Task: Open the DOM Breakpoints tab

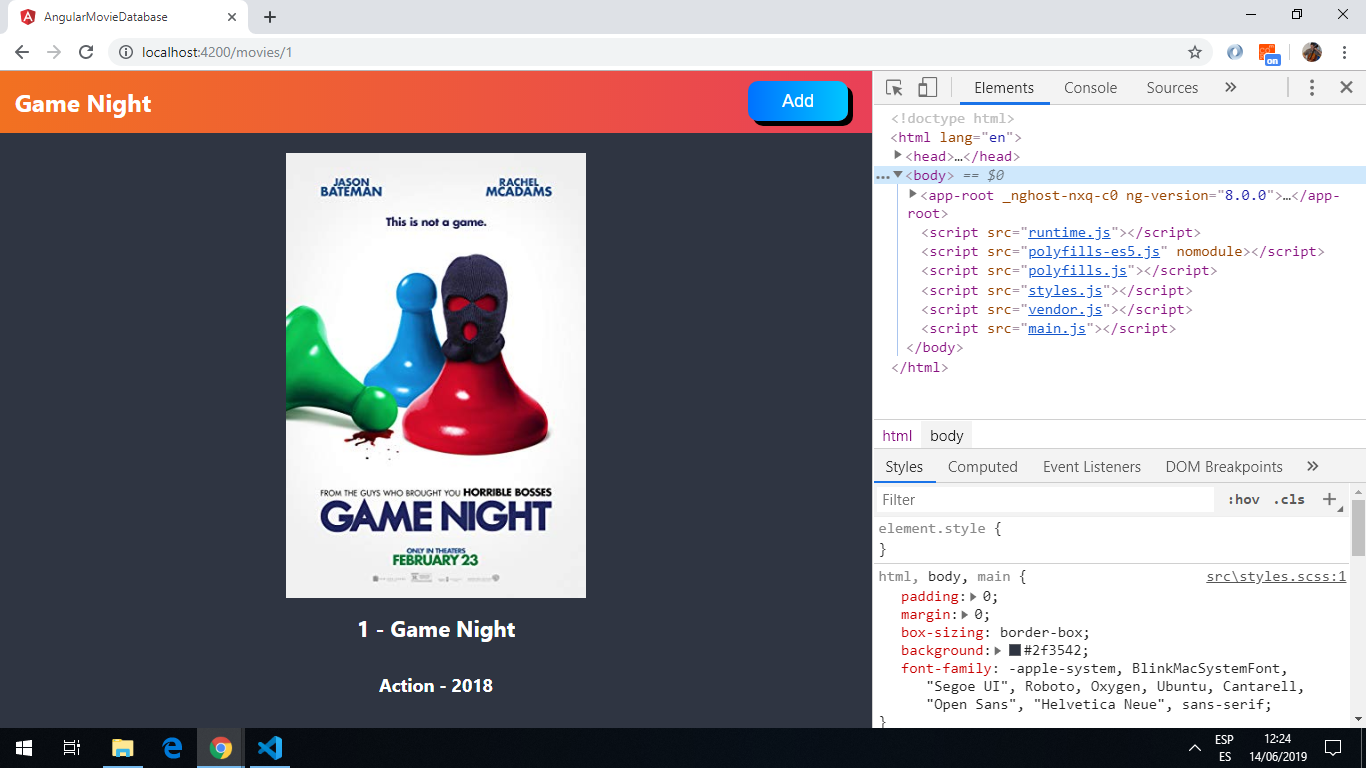Action: (x=1224, y=467)
